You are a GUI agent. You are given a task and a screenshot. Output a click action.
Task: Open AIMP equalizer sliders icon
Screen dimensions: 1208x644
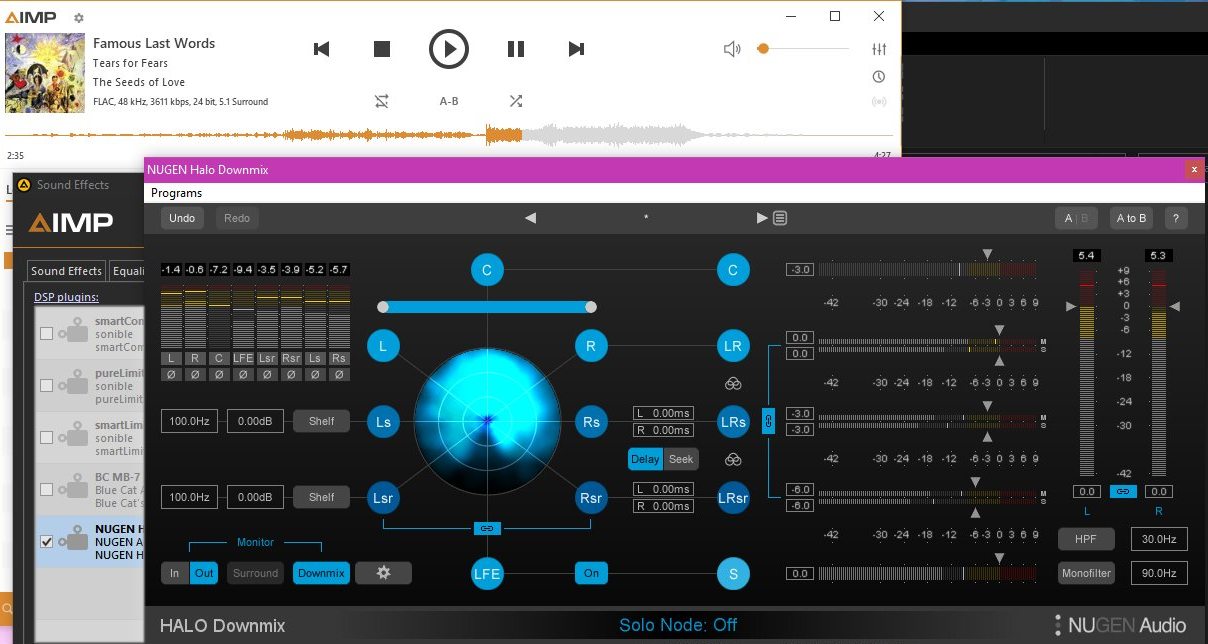click(x=879, y=49)
